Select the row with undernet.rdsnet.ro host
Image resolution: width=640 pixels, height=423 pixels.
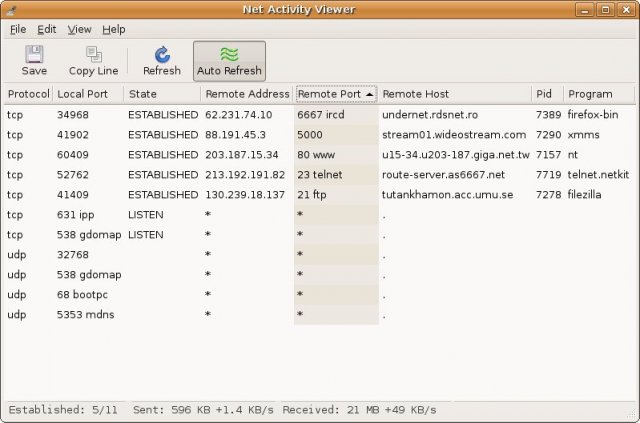[318, 115]
